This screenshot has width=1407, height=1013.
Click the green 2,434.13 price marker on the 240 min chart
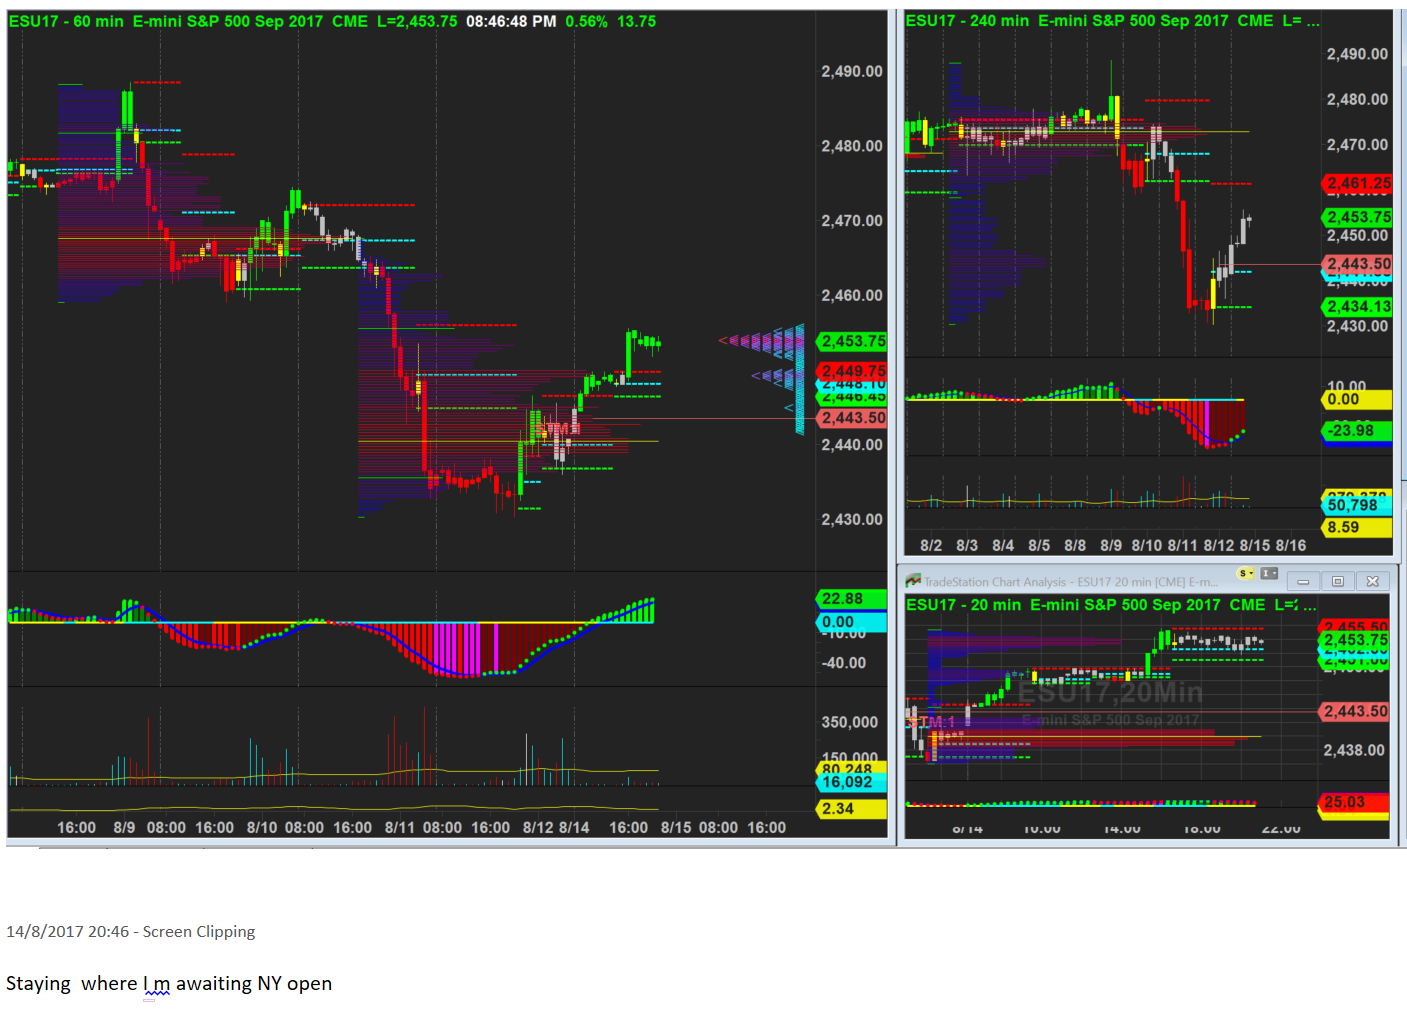1358,307
